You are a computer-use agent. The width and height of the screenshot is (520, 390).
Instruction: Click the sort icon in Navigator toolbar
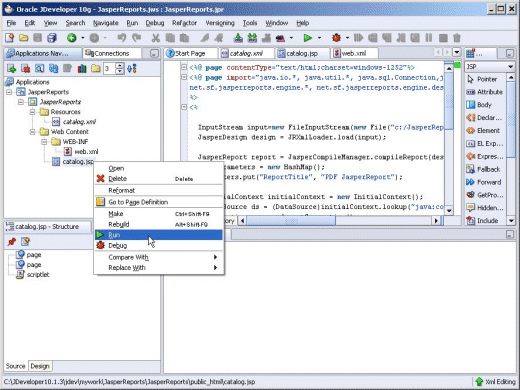pyautogui.click(x=132, y=69)
